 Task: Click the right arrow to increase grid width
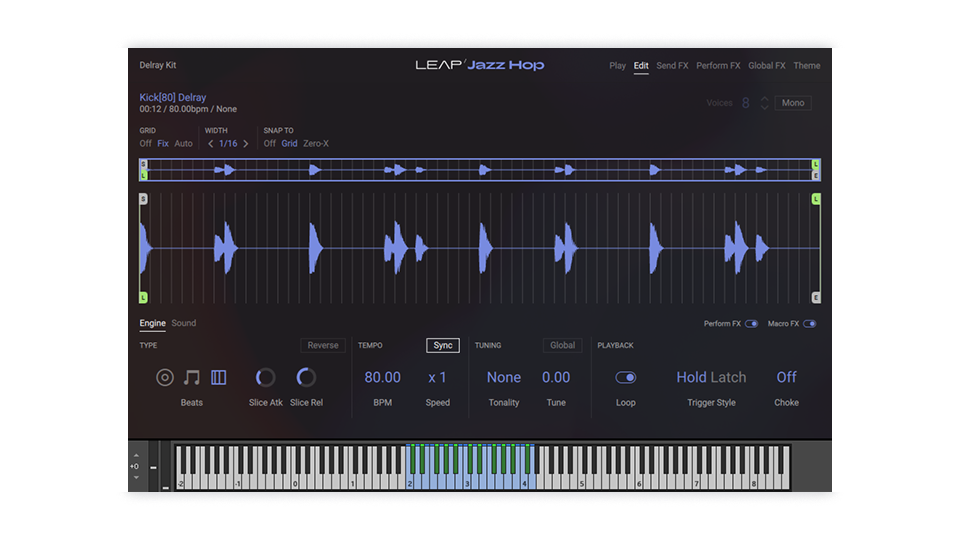(x=246, y=144)
